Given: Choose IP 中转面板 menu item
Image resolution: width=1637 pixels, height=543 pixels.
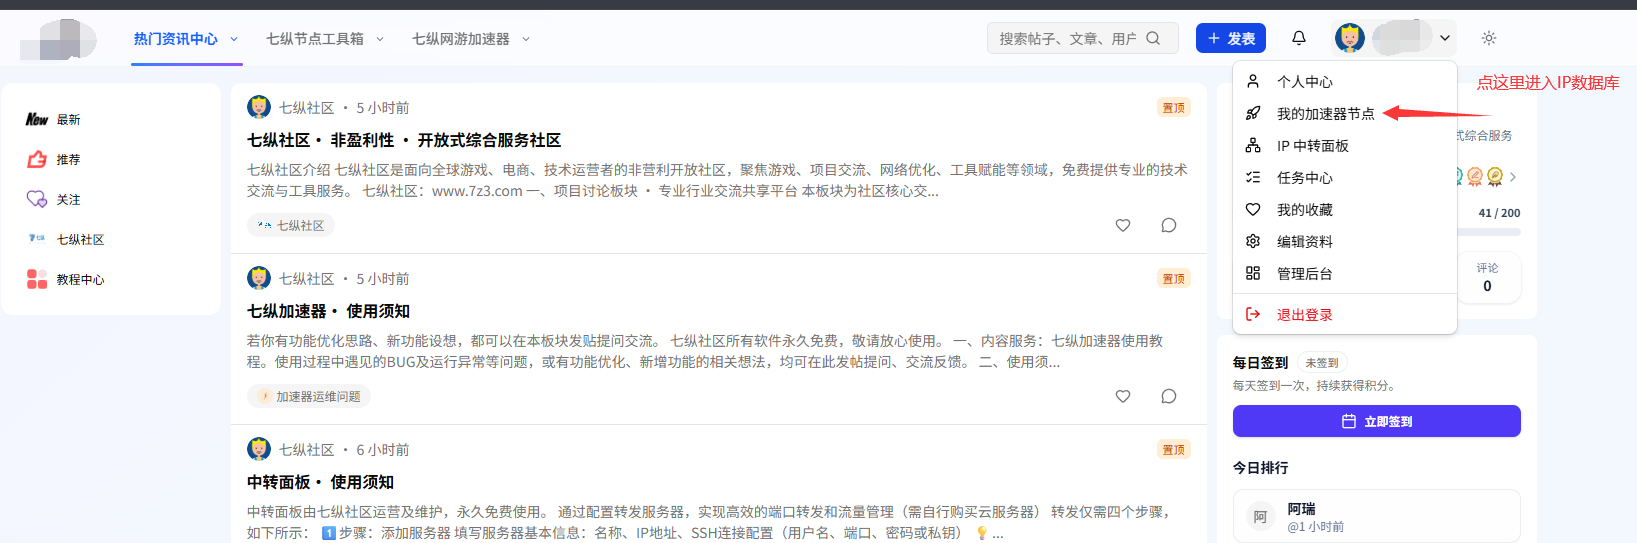Looking at the screenshot, I should [1345, 145].
